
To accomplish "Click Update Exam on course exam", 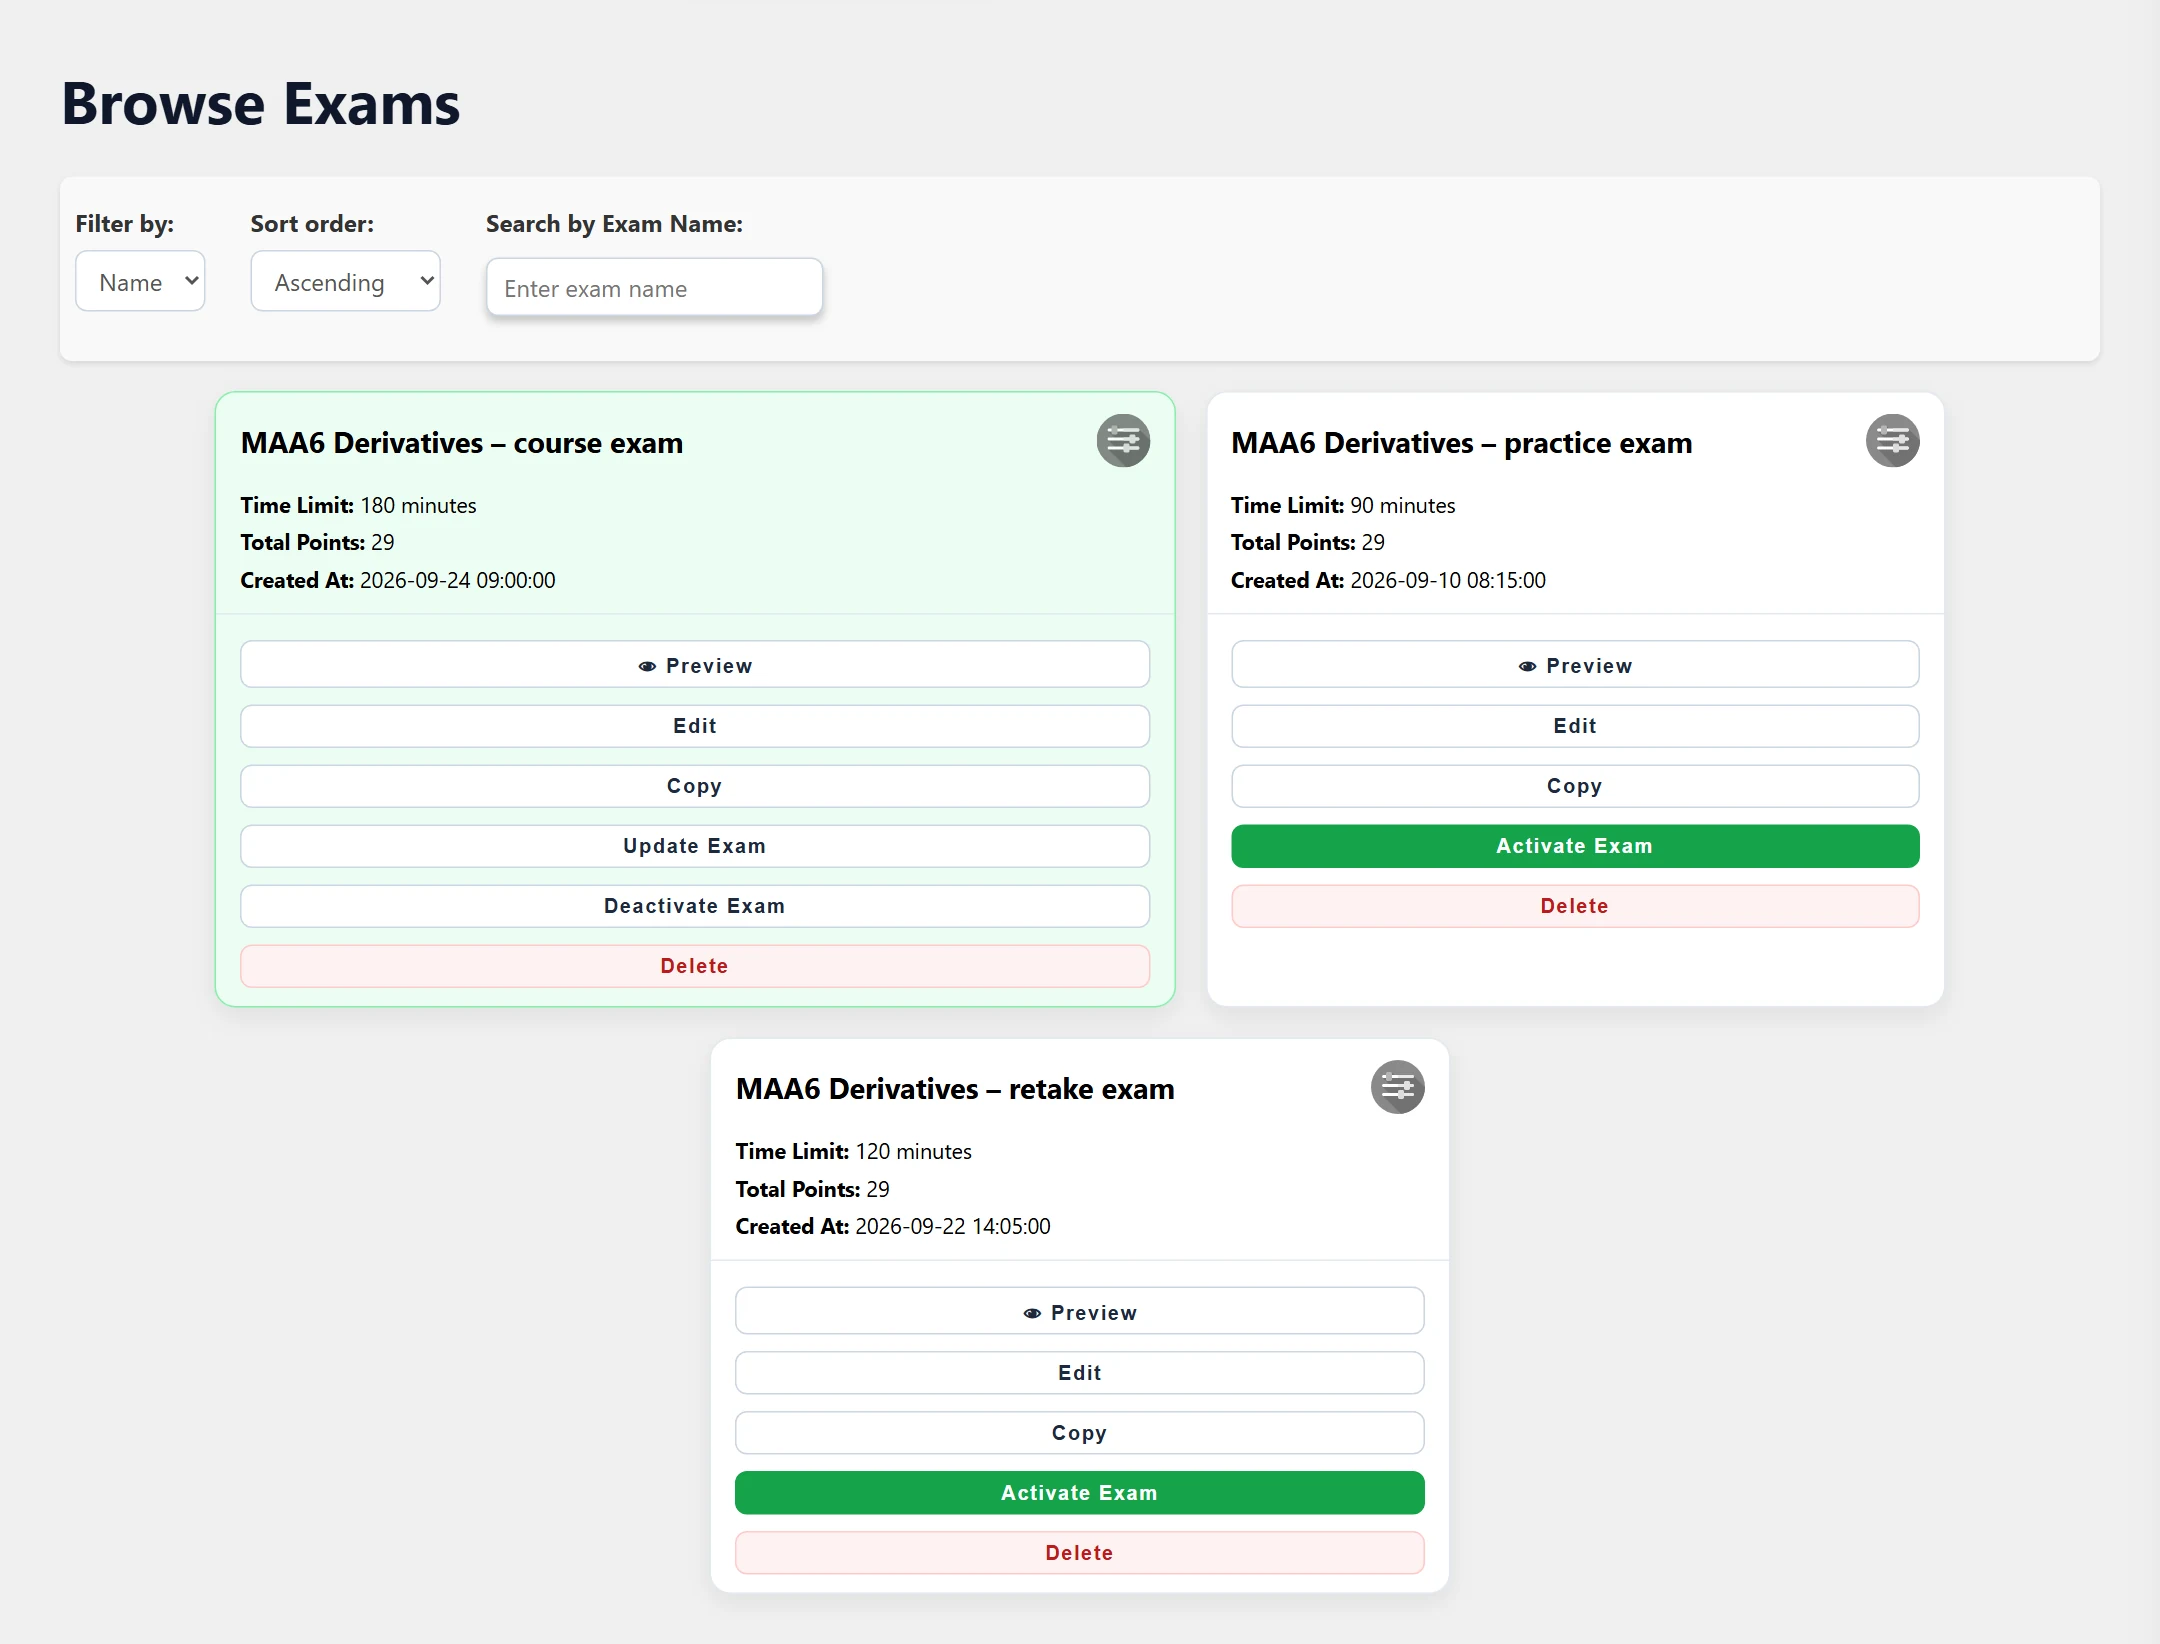I will tap(694, 846).
